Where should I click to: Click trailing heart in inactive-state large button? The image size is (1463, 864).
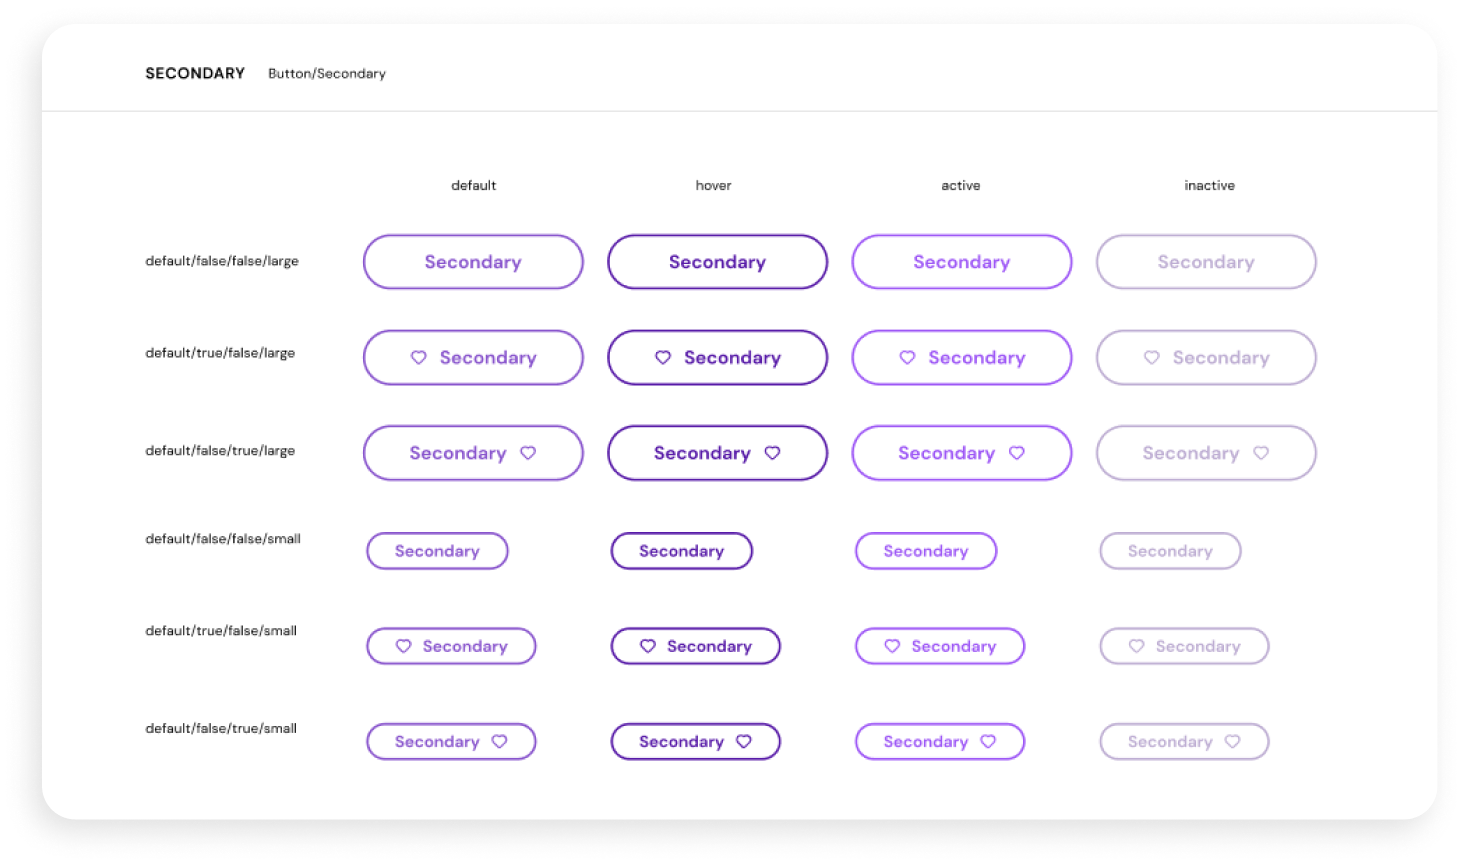pyautogui.click(x=1261, y=453)
